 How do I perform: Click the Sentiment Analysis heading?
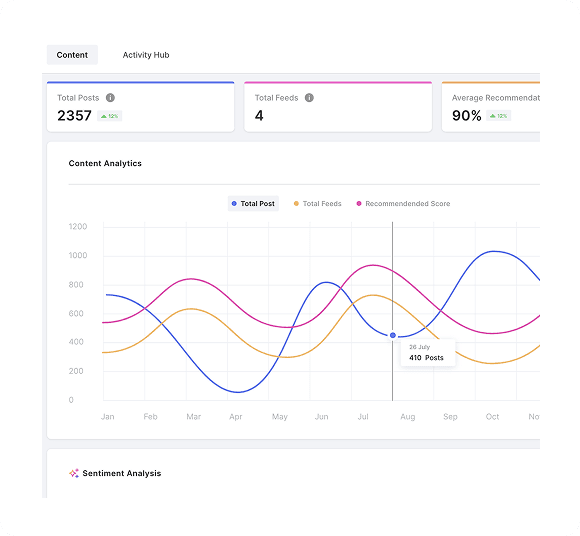pyautogui.click(x=122, y=473)
